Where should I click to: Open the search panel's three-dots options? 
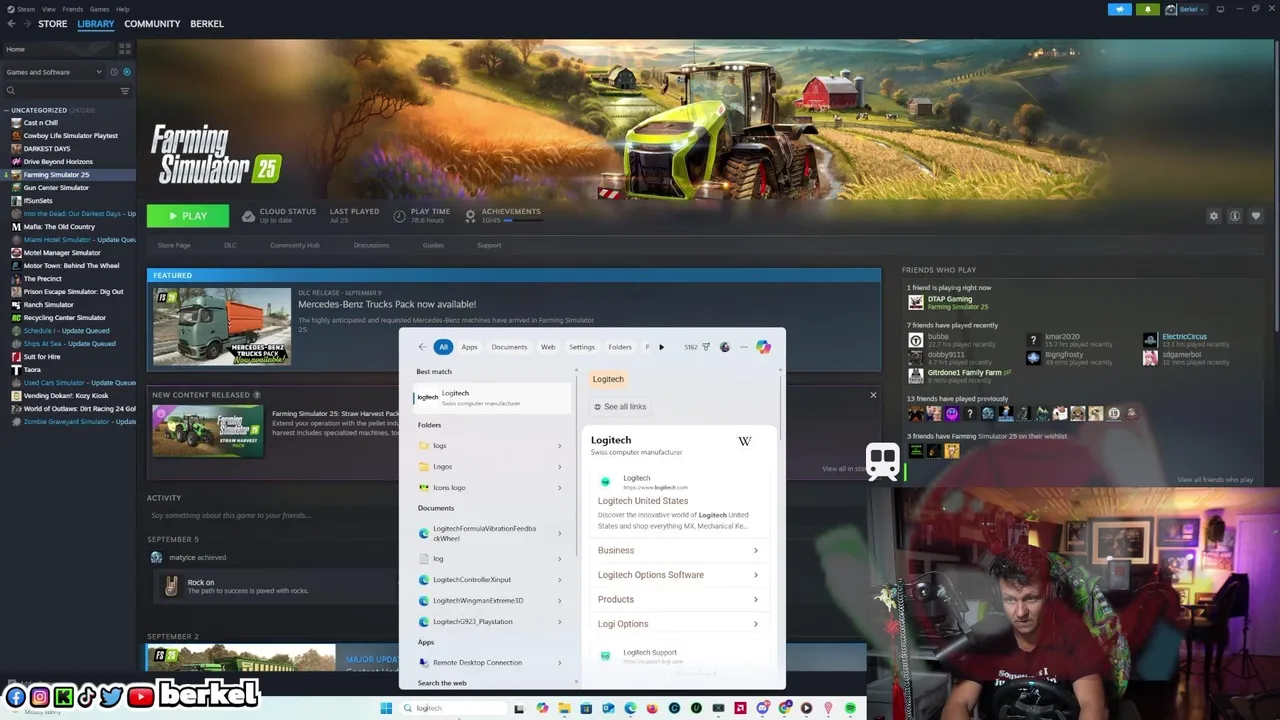click(743, 347)
